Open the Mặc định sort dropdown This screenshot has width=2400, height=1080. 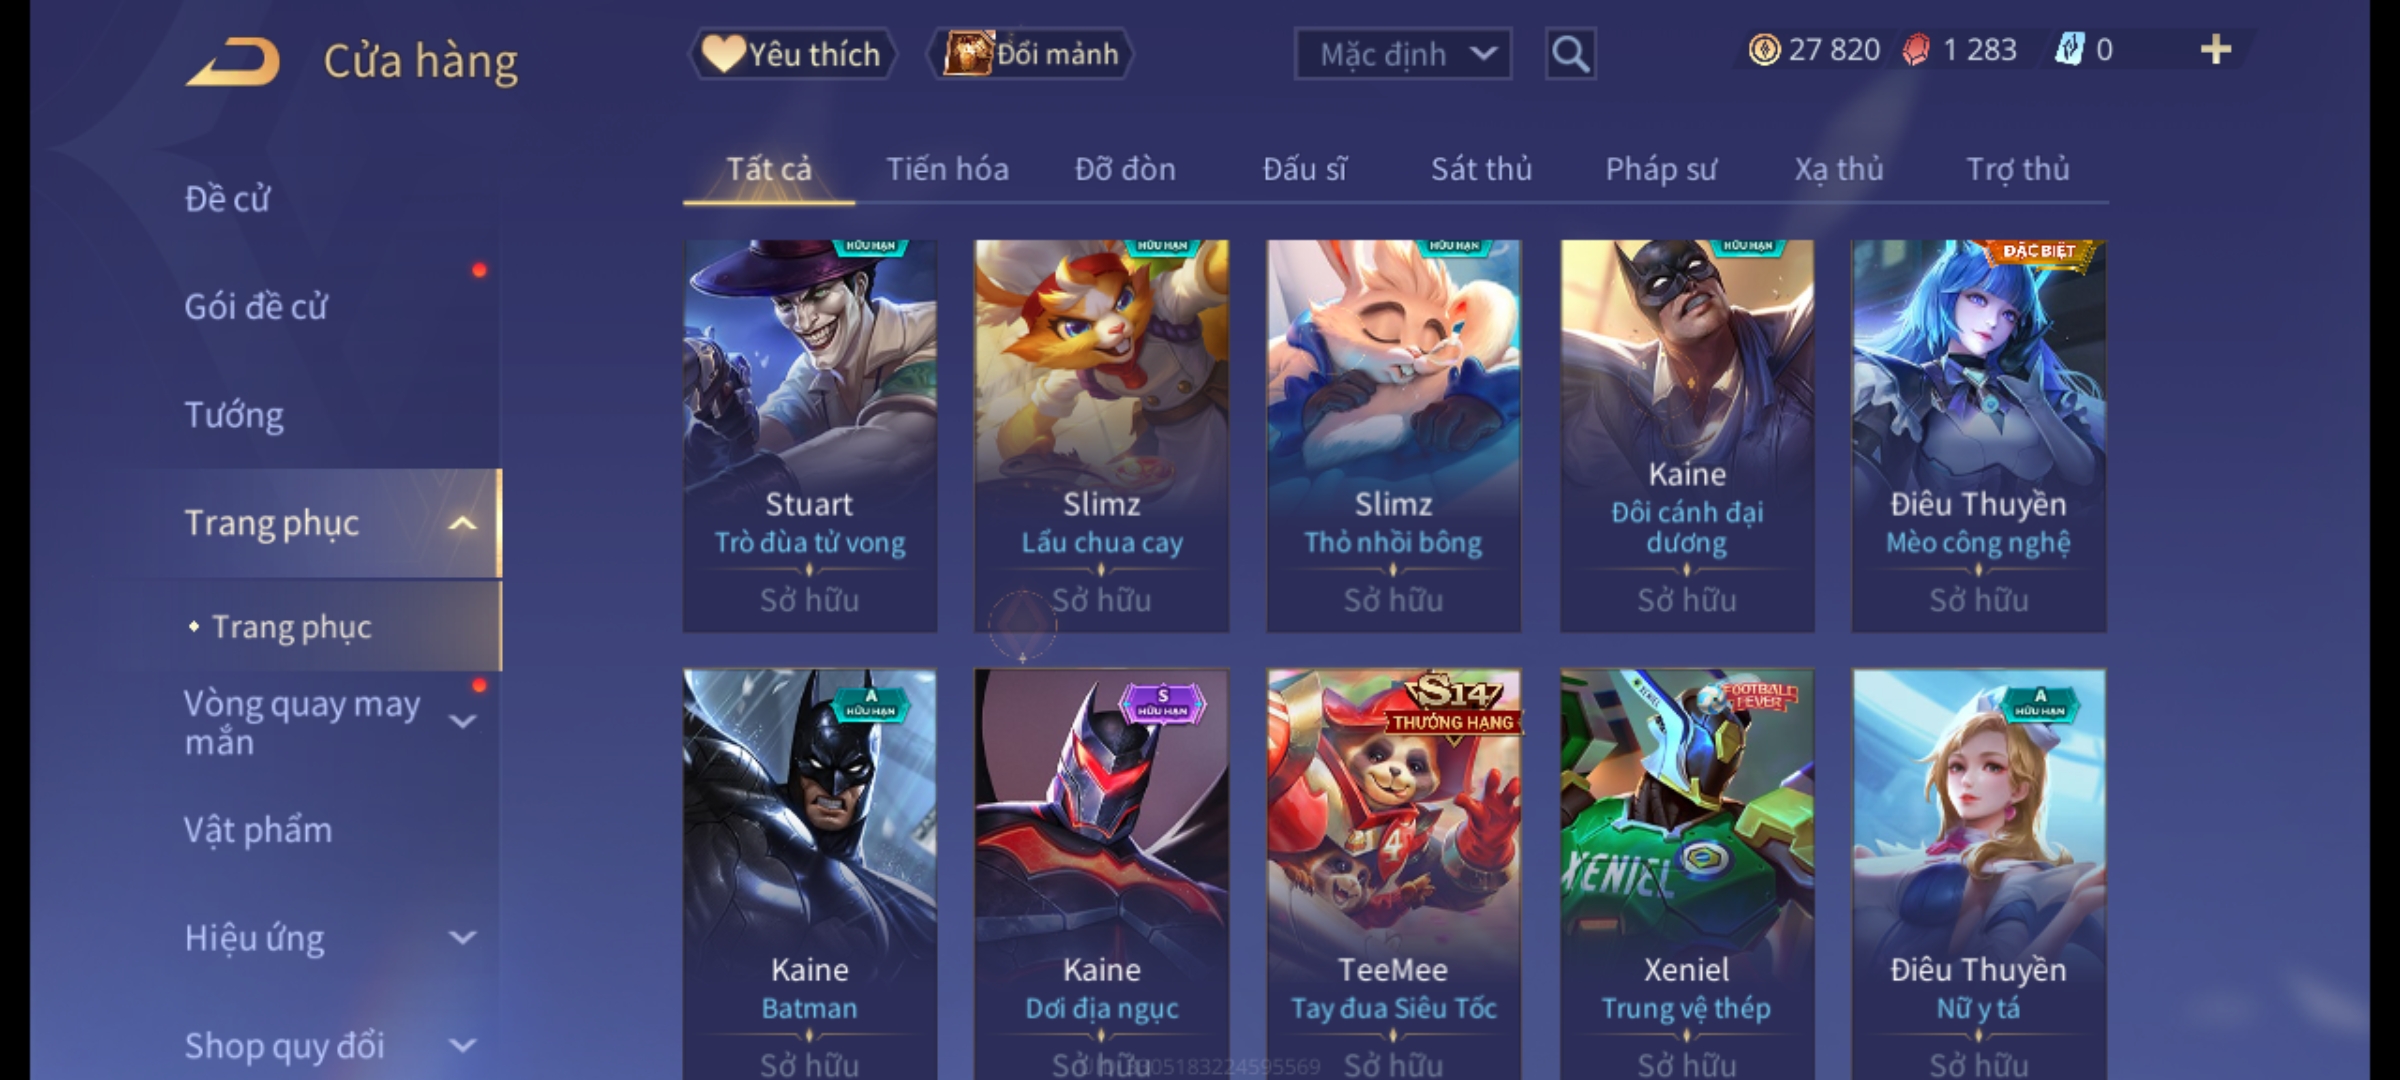pyautogui.click(x=1402, y=54)
